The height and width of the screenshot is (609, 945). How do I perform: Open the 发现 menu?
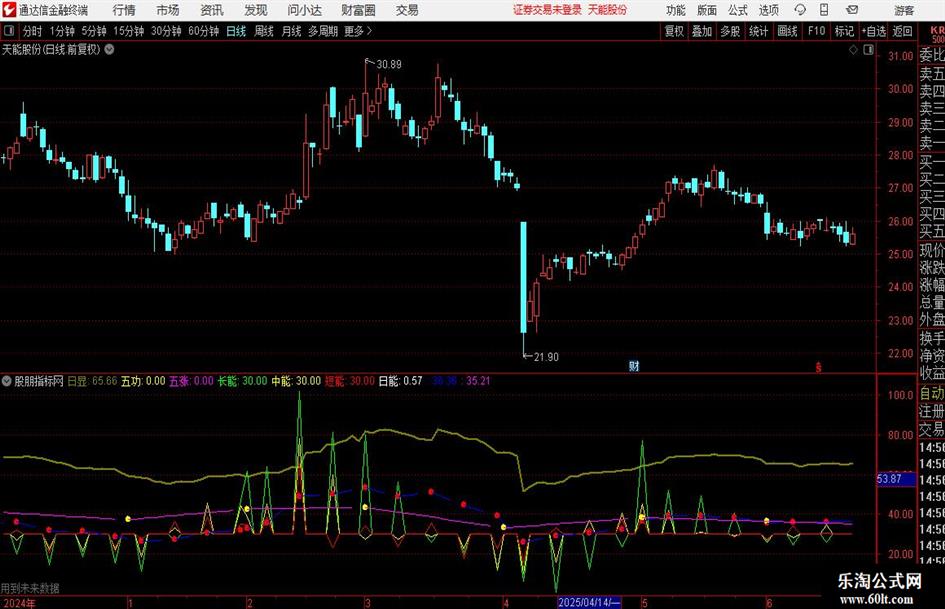tap(256, 10)
